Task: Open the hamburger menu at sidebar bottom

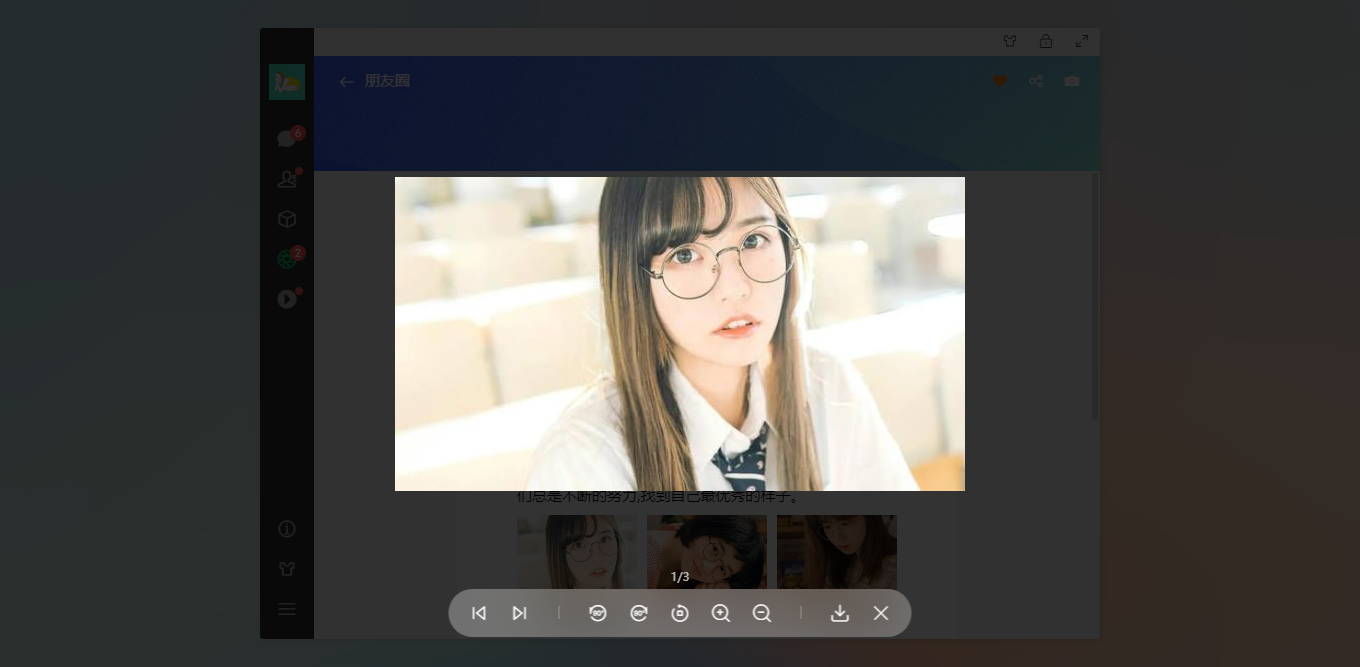Action: click(x=287, y=609)
